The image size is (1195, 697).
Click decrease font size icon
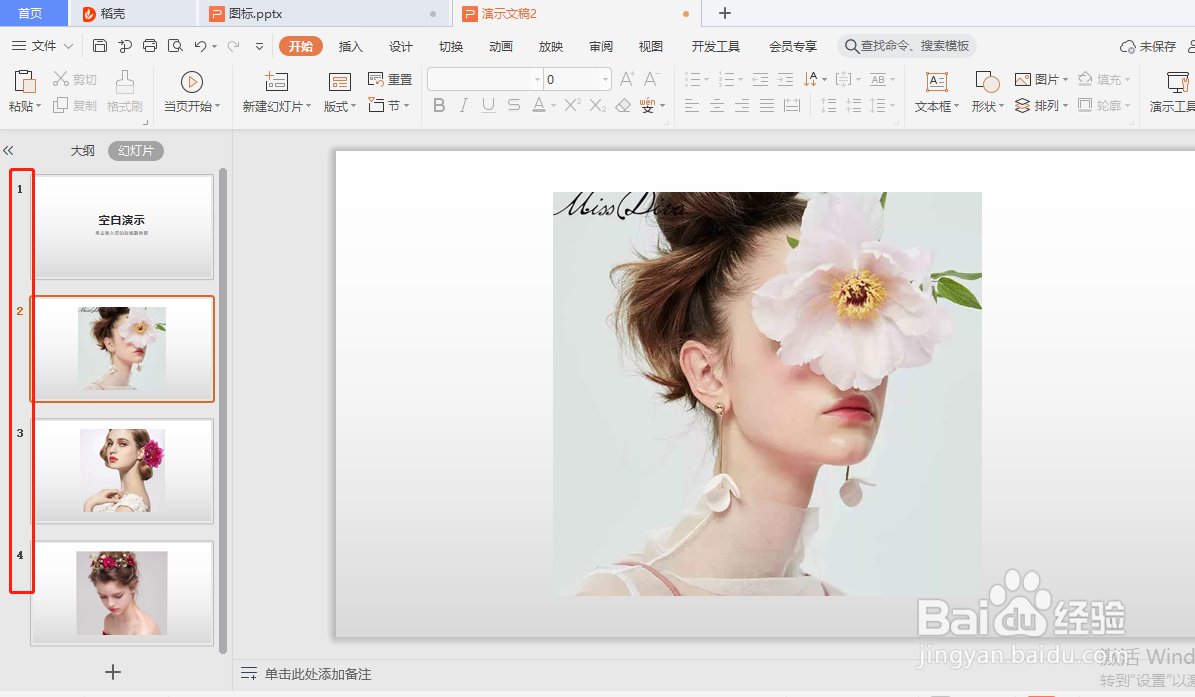(651, 79)
